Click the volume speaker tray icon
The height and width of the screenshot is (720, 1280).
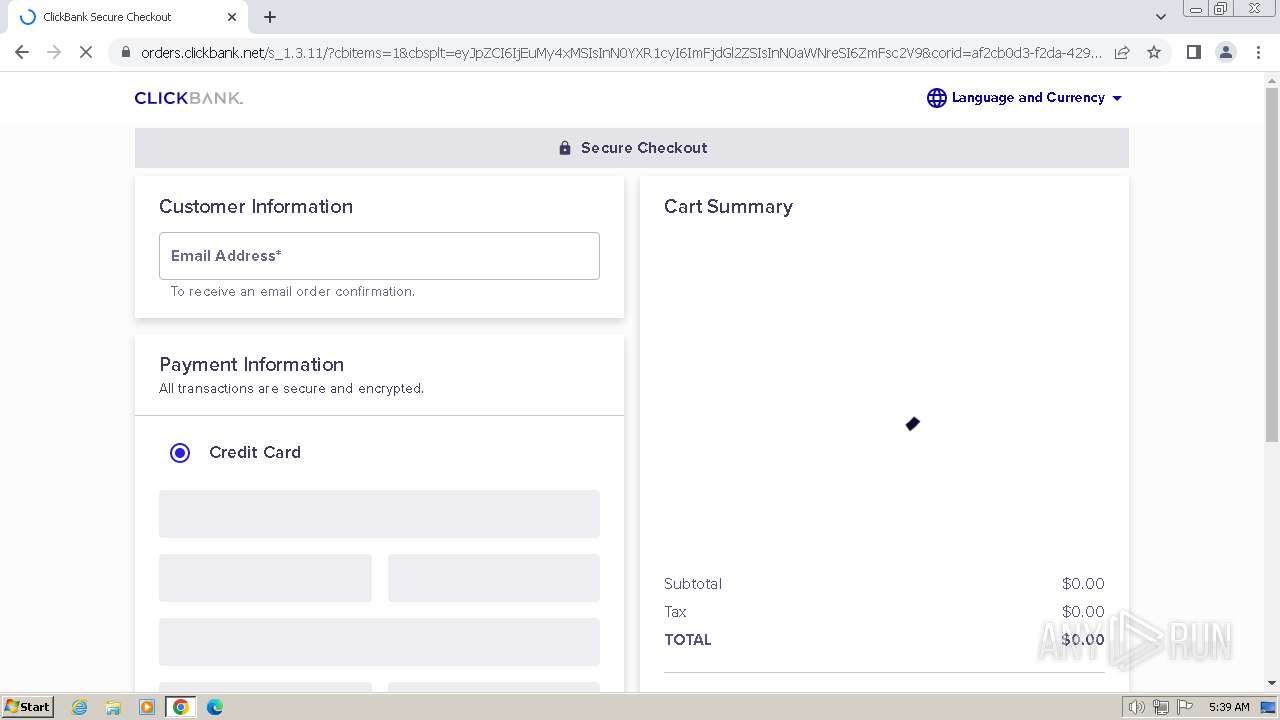coord(1136,707)
